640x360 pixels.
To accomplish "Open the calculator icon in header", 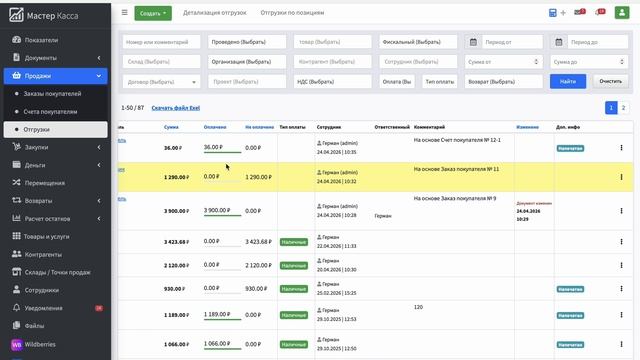I will click(552, 13).
